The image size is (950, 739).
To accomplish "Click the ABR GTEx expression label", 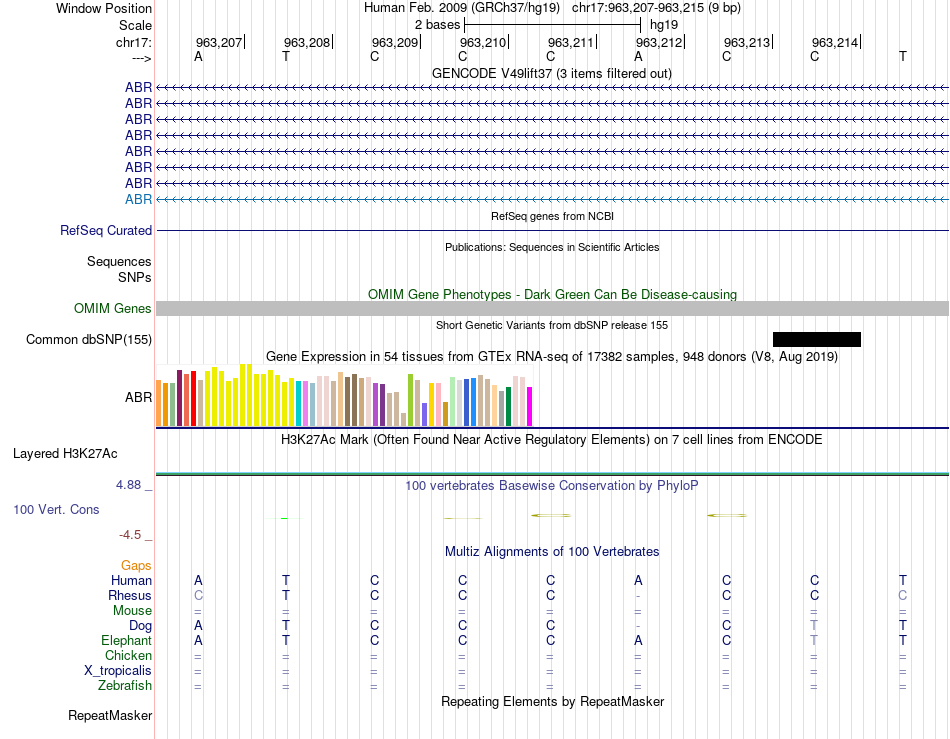I will click(138, 397).
